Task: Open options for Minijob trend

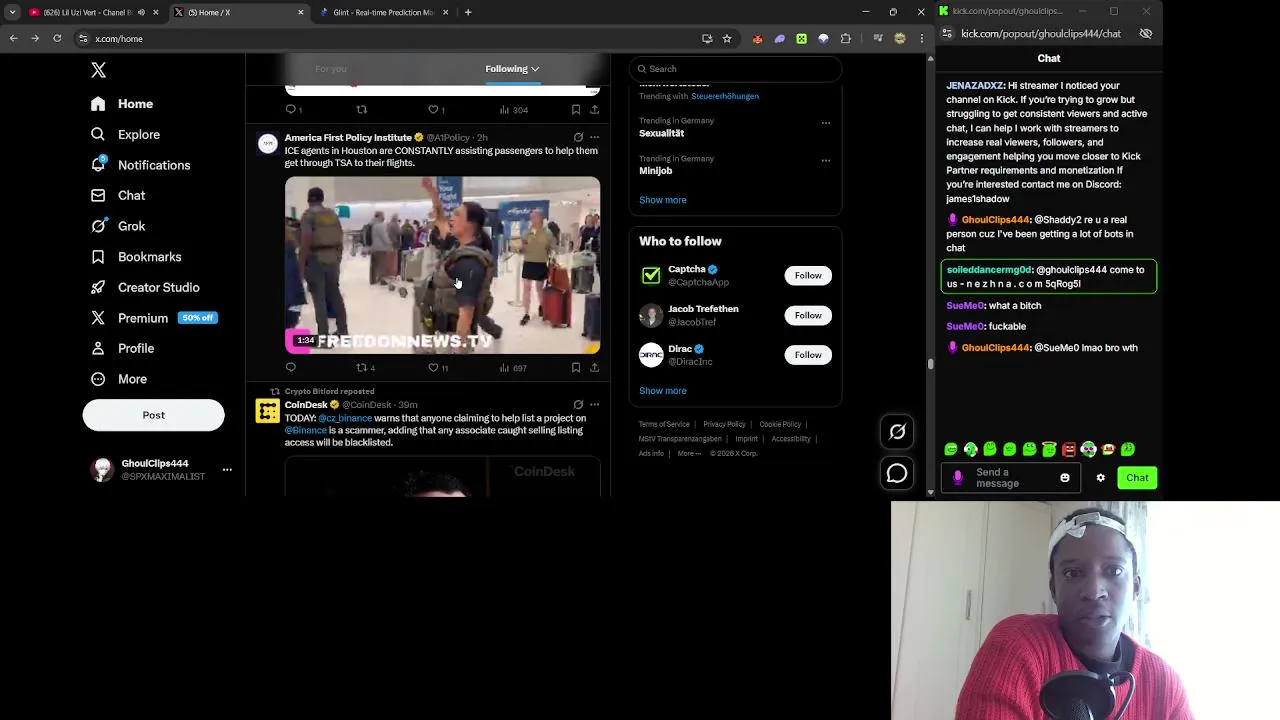Action: [x=826, y=160]
